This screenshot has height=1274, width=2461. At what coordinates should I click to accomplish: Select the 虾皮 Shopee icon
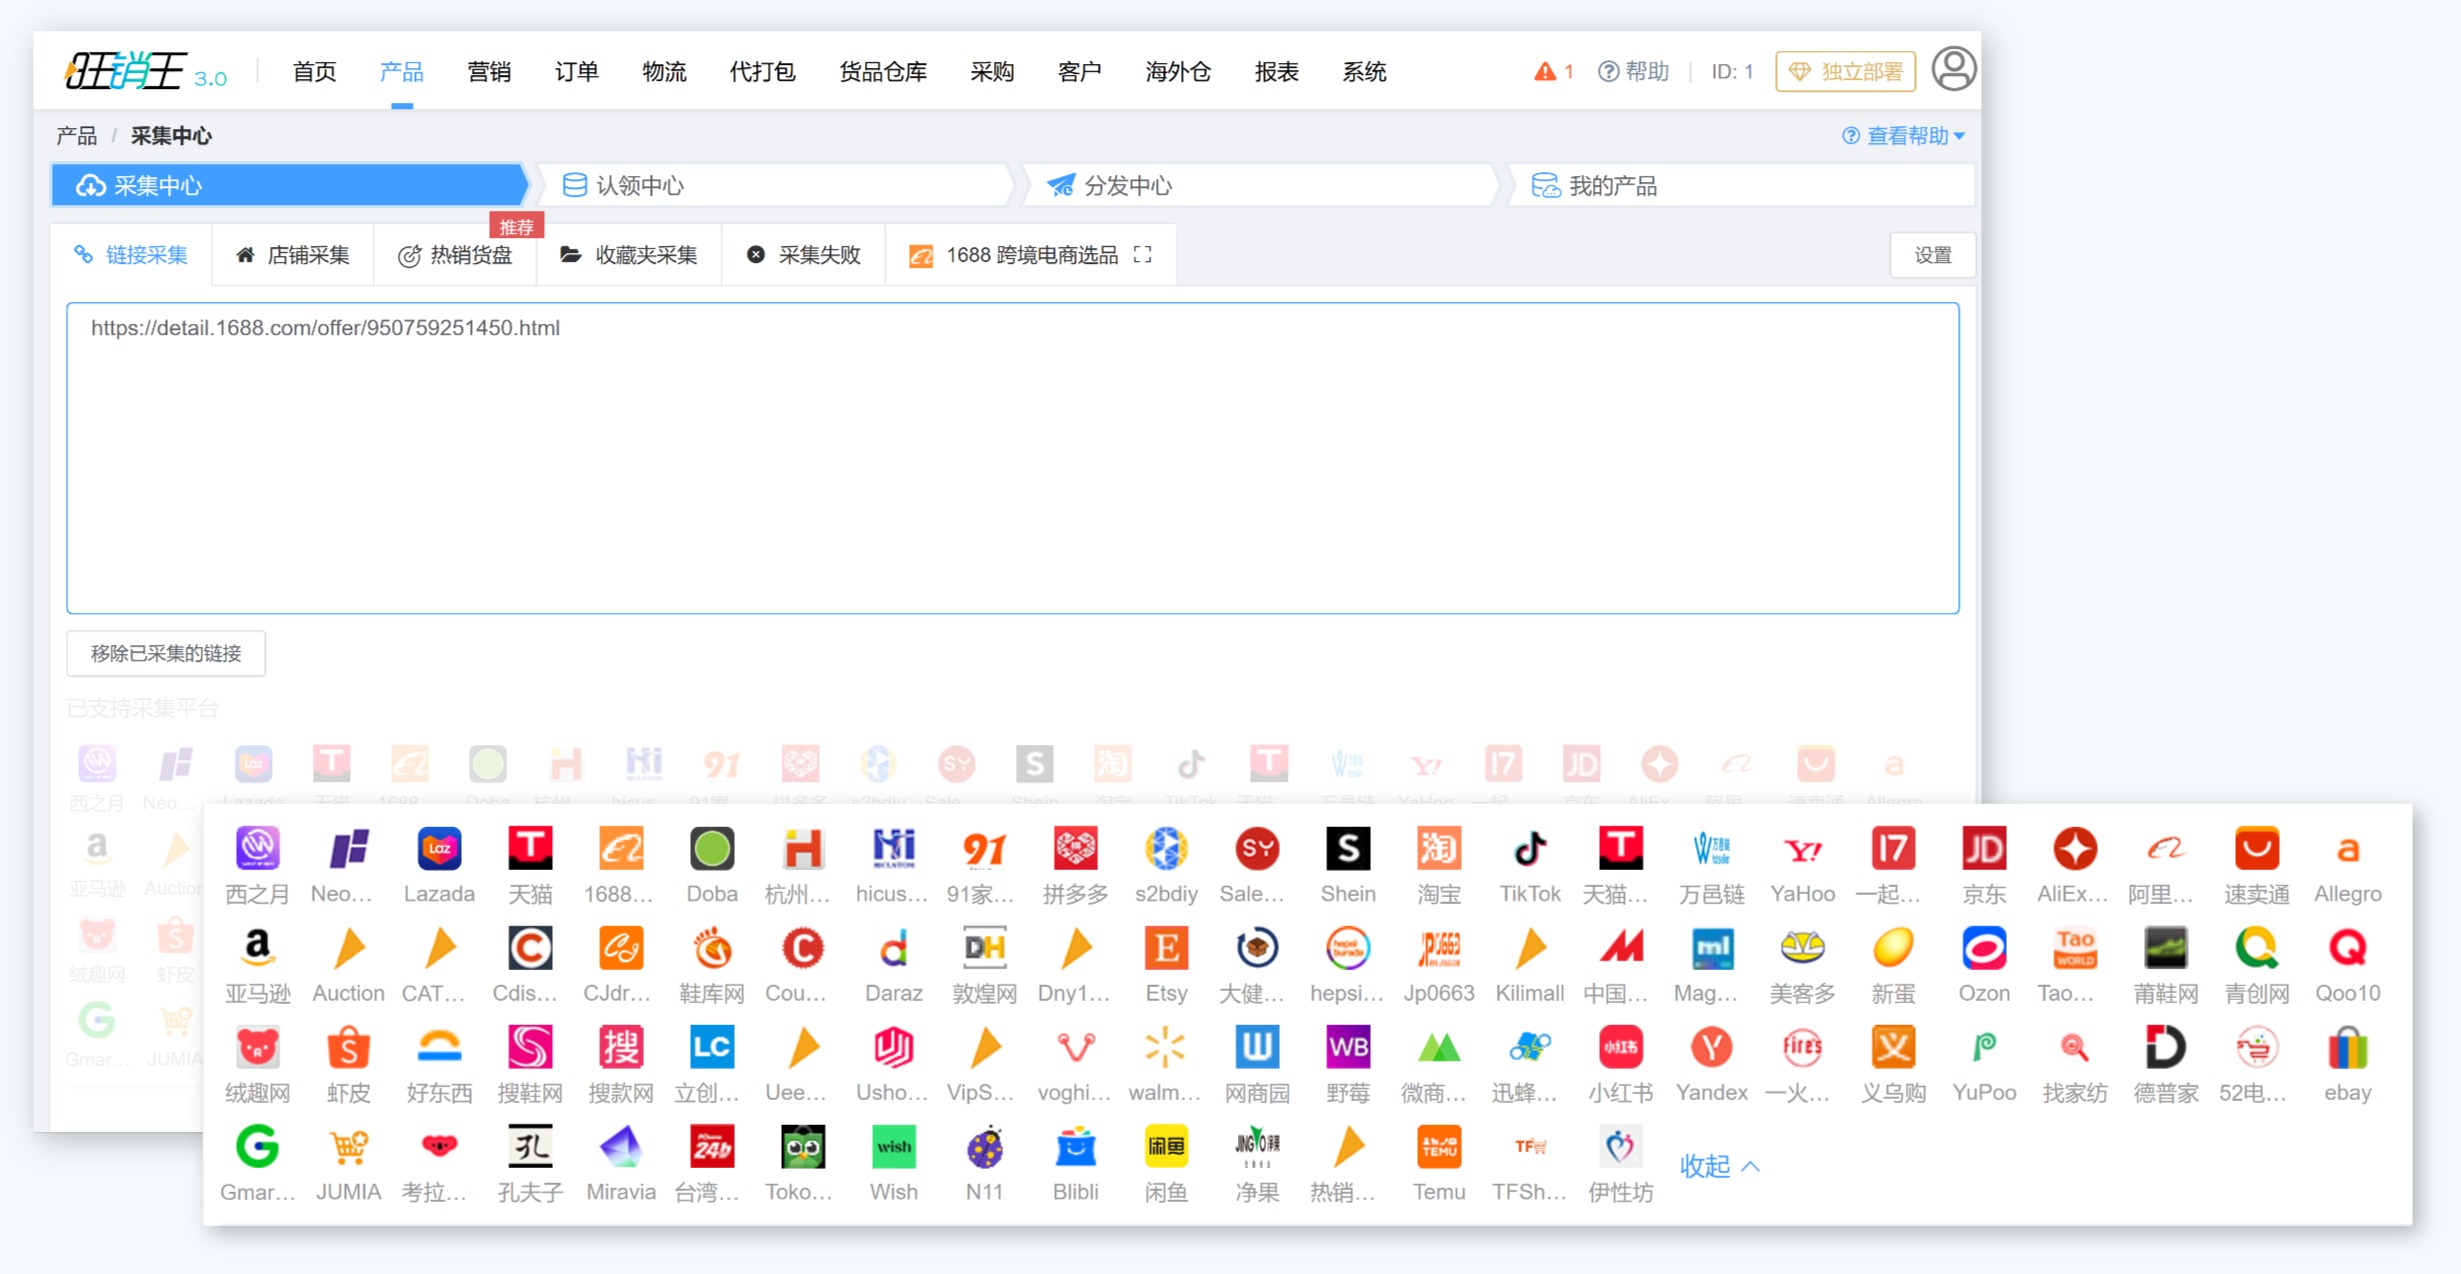pos(348,1048)
